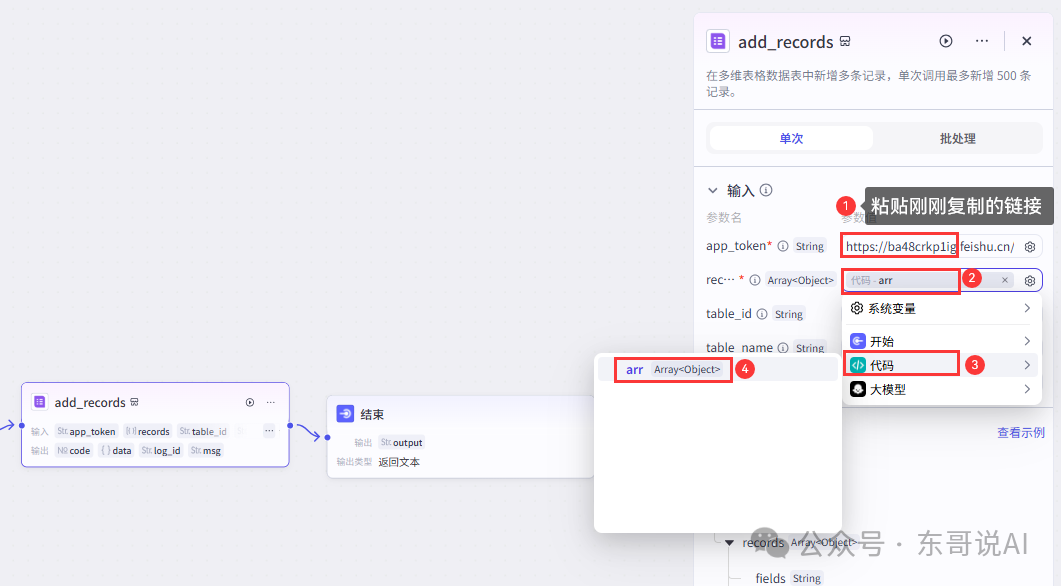Click add_records node icon on canvas
The height and width of the screenshot is (586, 1061).
click(x=40, y=402)
